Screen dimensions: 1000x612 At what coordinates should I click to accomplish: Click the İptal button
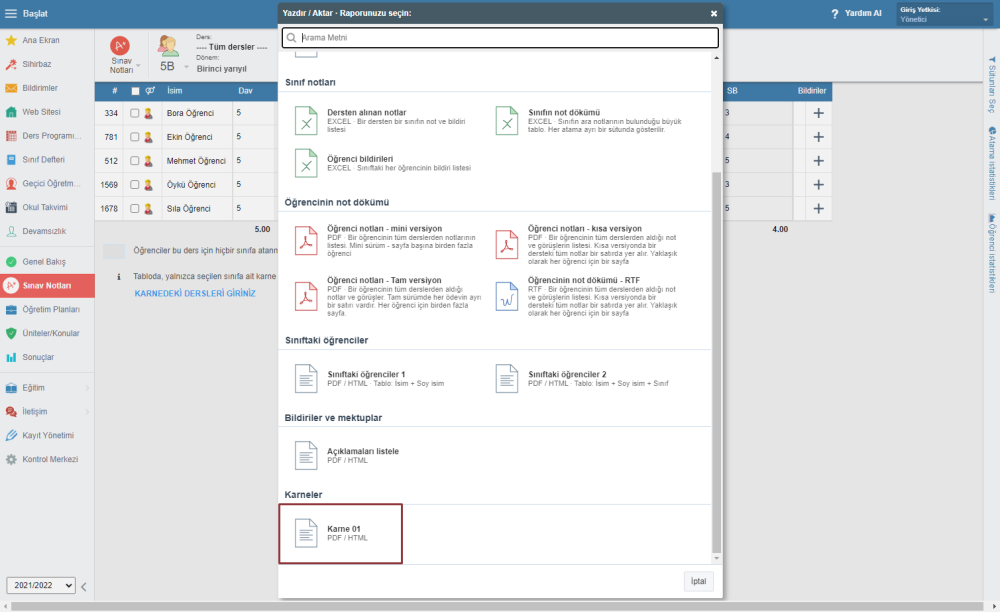(x=698, y=581)
